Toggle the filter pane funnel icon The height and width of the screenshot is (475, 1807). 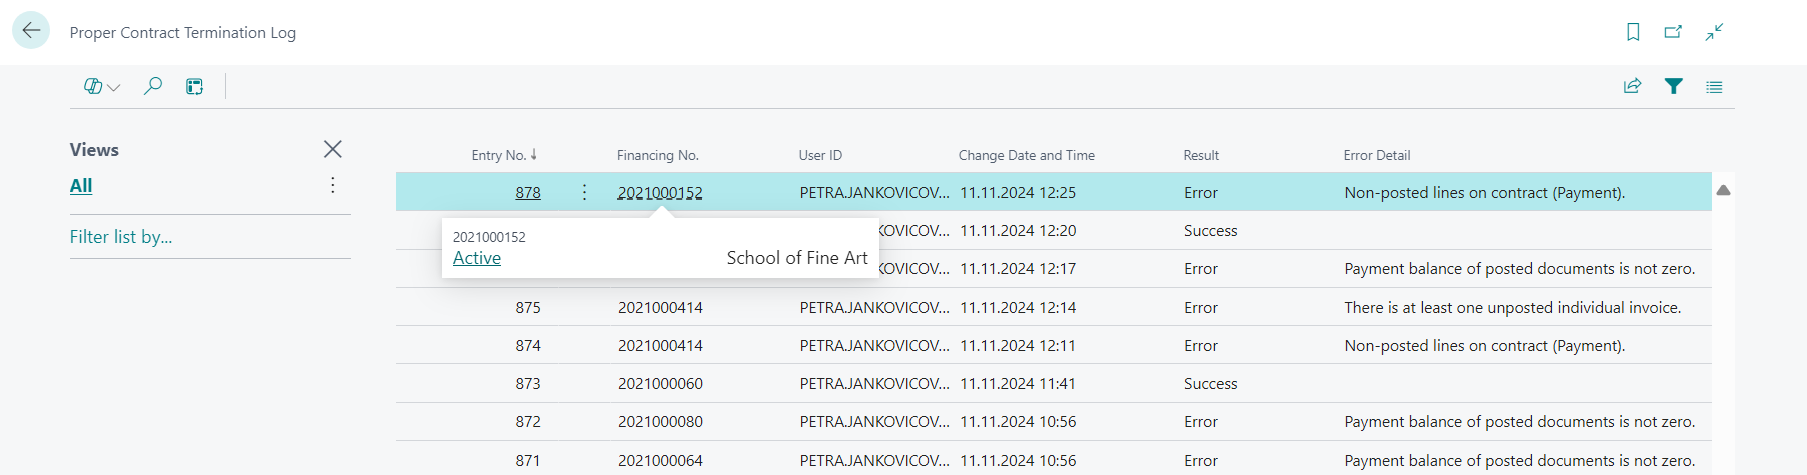tap(1673, 87)
